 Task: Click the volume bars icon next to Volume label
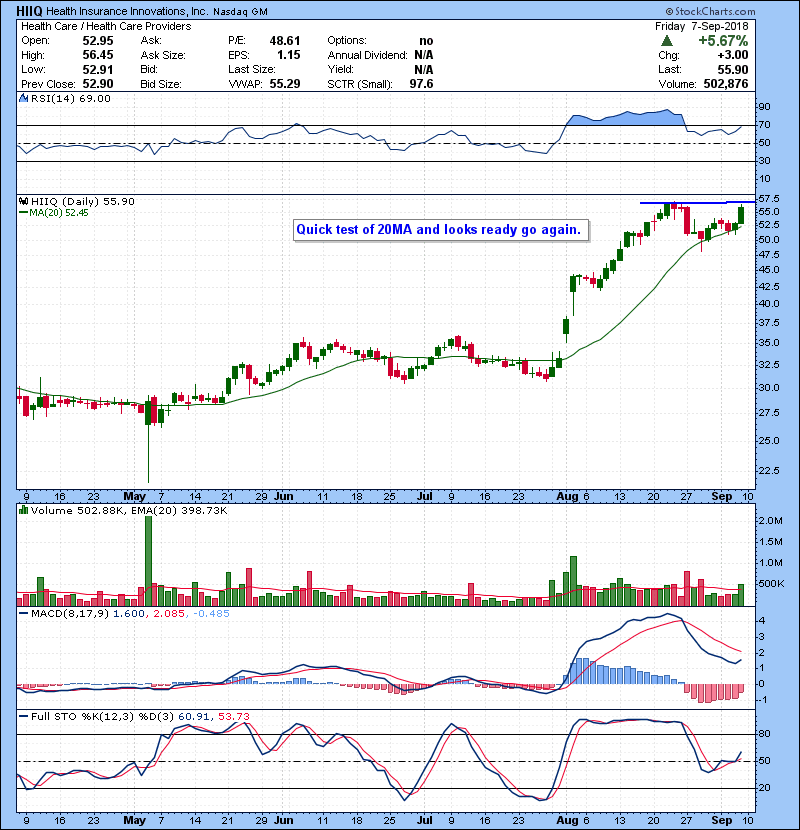click(23, 510)
